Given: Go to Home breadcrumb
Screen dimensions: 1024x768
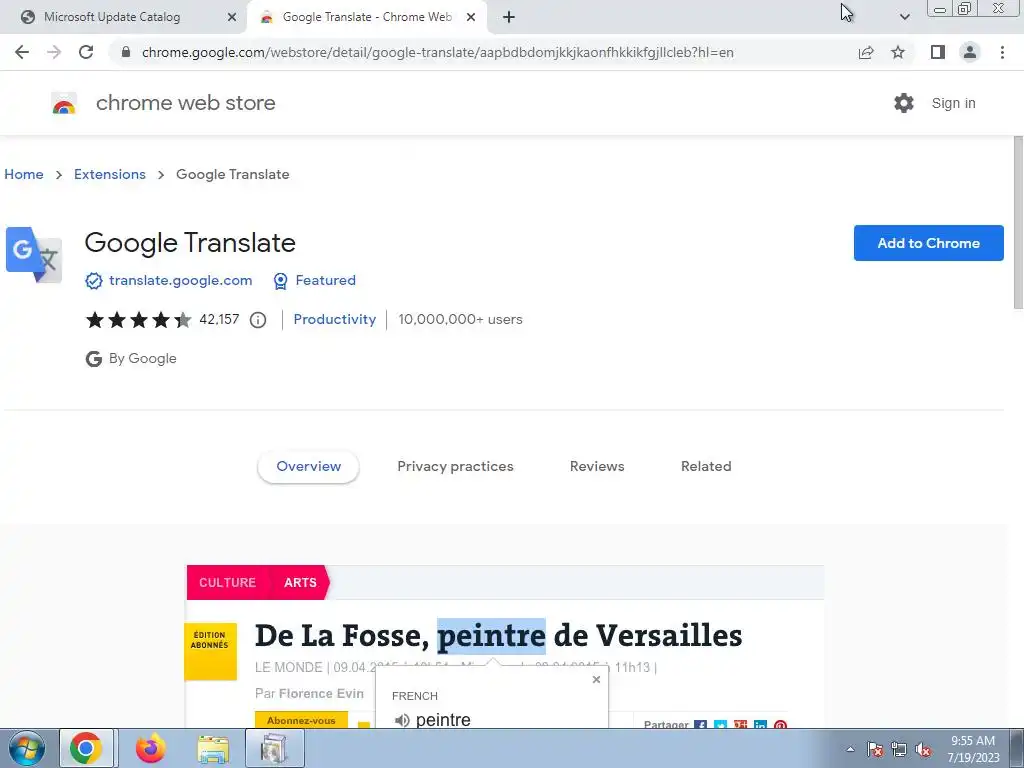Looking at the screenshot, I should [24, 174].
